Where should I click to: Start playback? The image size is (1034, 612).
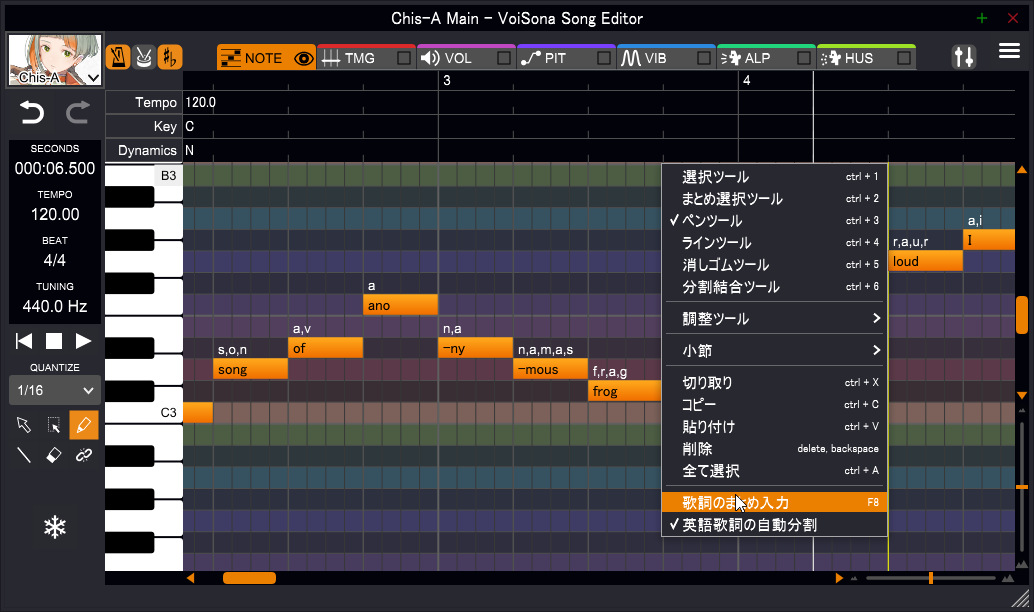(x=83, y=341)
